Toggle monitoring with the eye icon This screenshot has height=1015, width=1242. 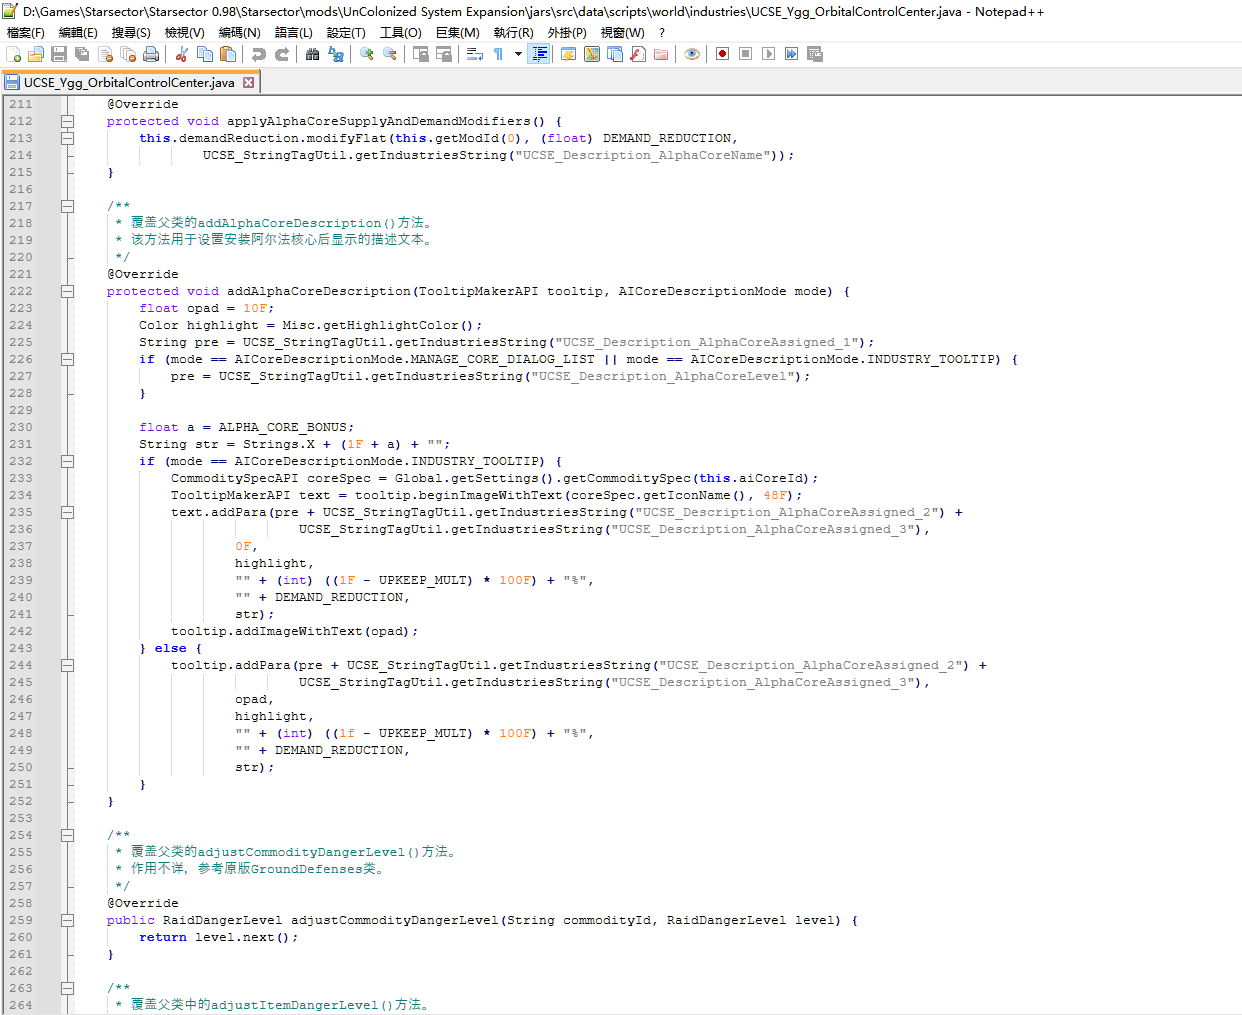pyautogui.click(x=692, y=54)
